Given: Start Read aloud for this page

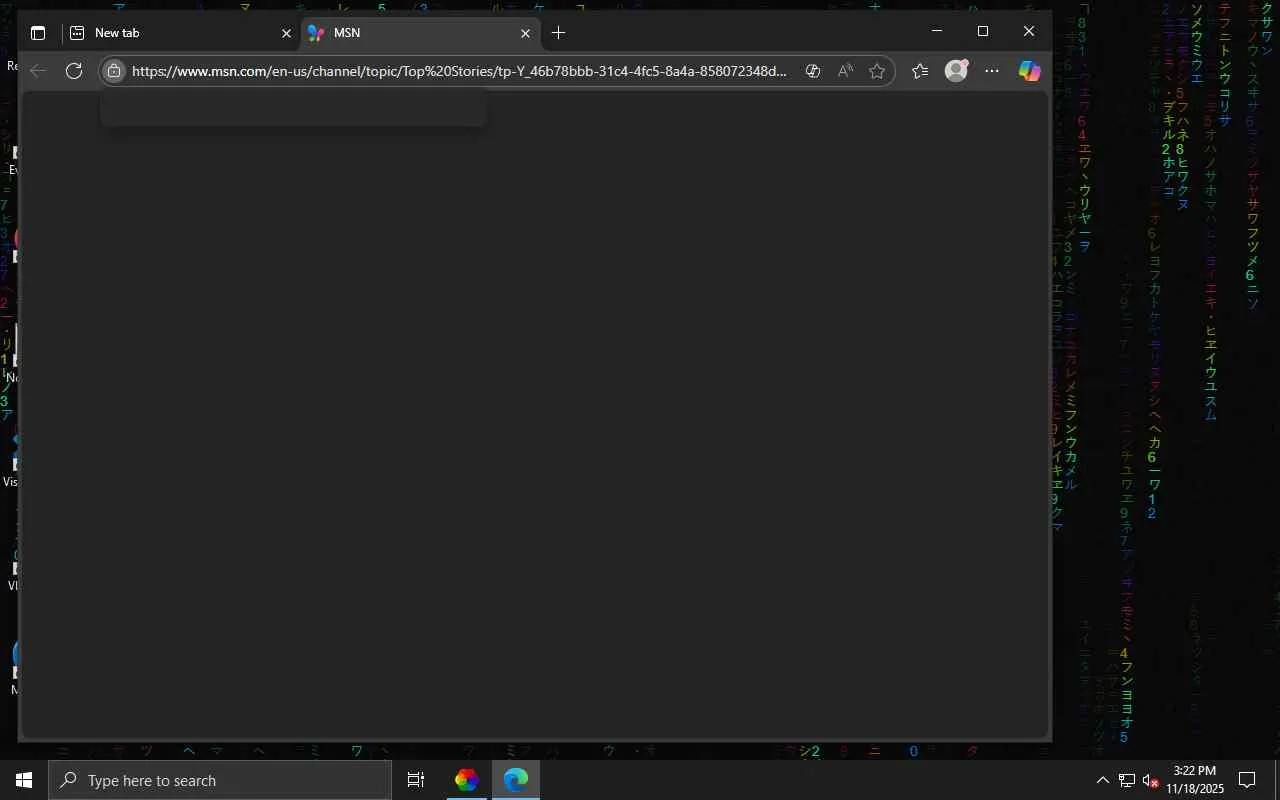Looking at the screenshot, I should (x=845, y=71).
